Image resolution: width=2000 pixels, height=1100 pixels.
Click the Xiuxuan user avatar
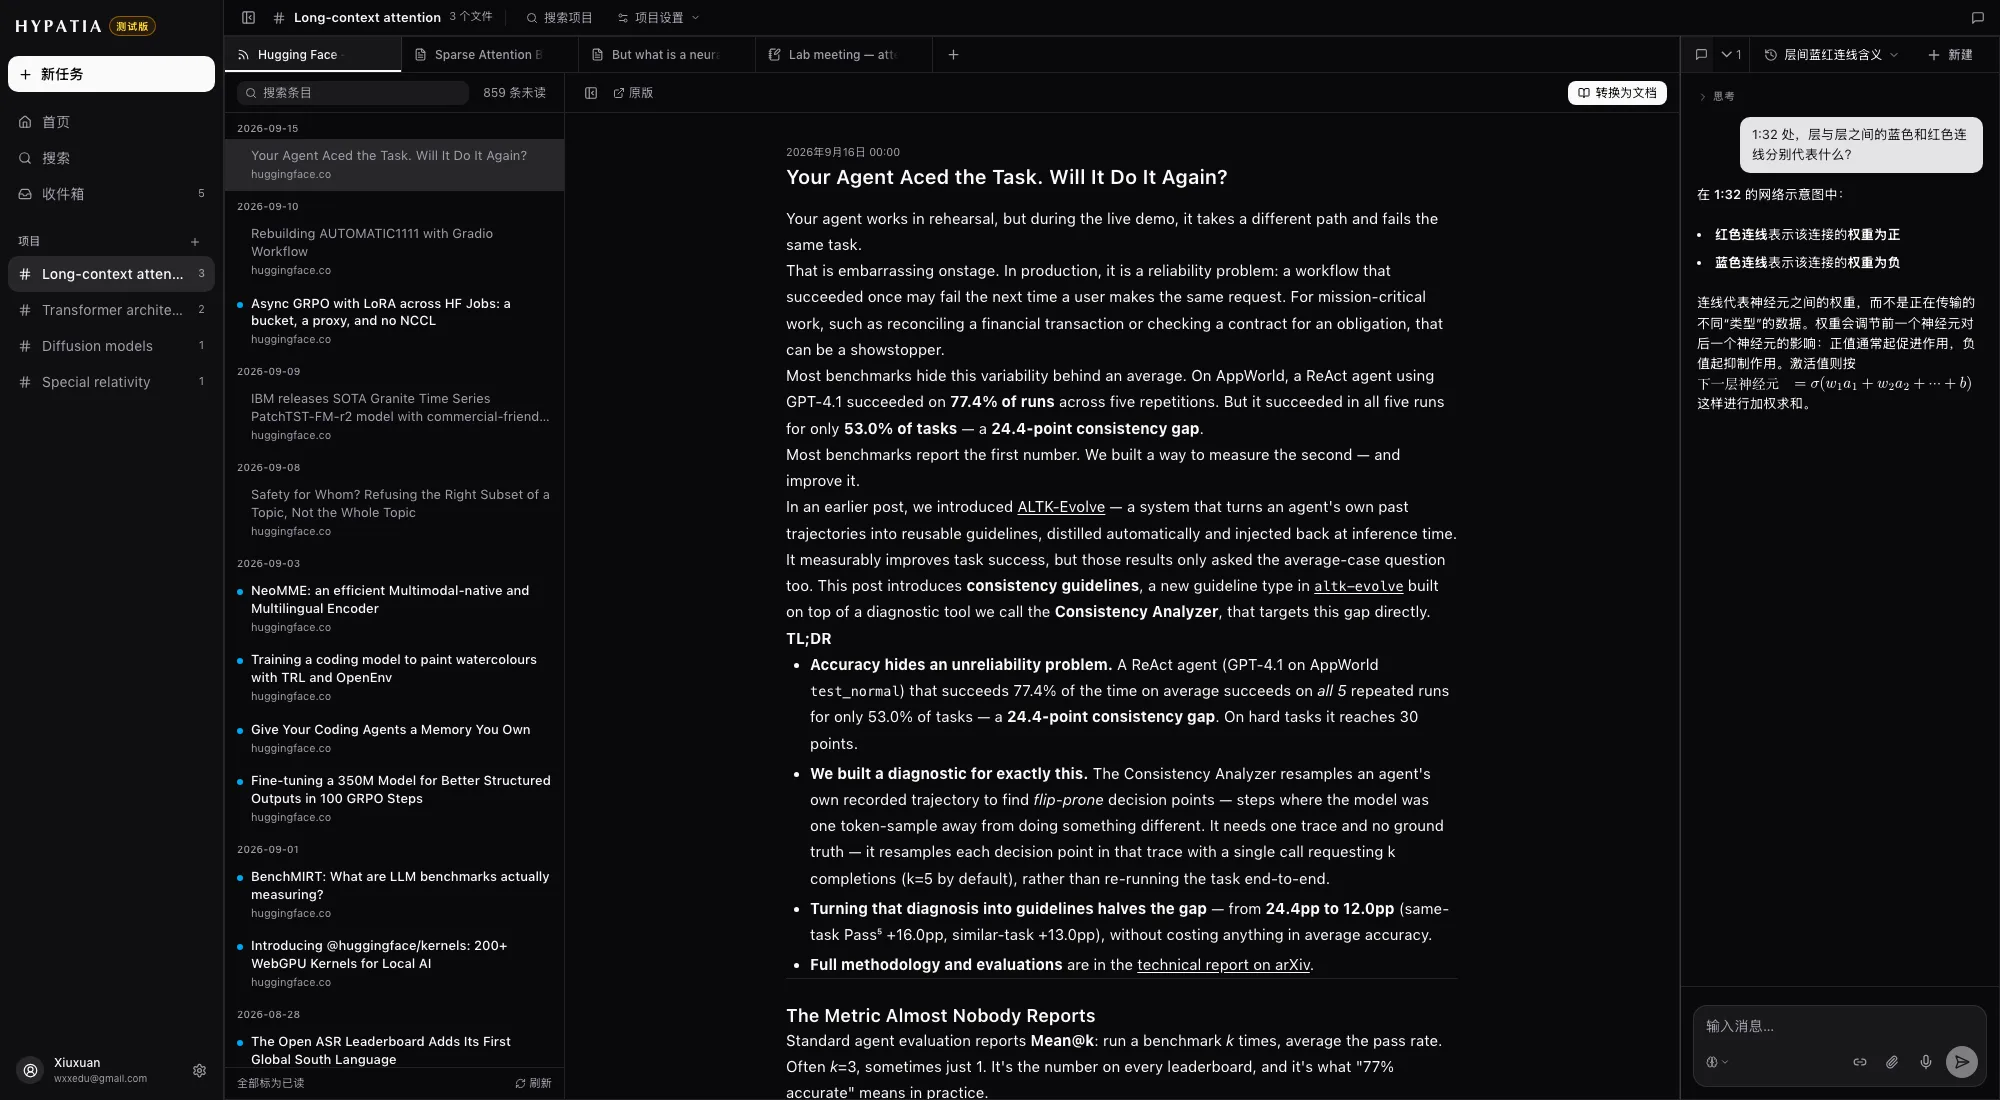[x=31, y=1070]
